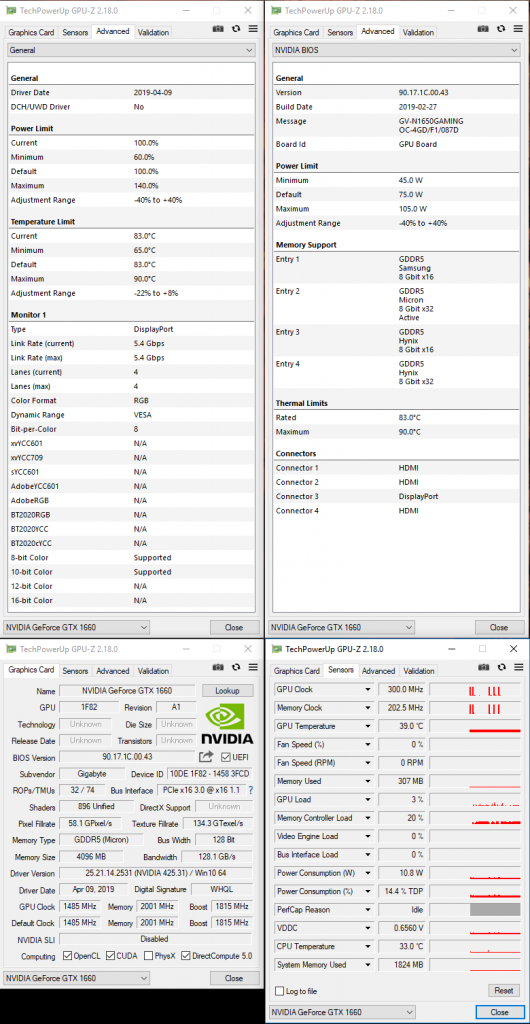Click GPU Clock sensor graph
This screenshot has height=1024, width=530.
coord(475,690)
